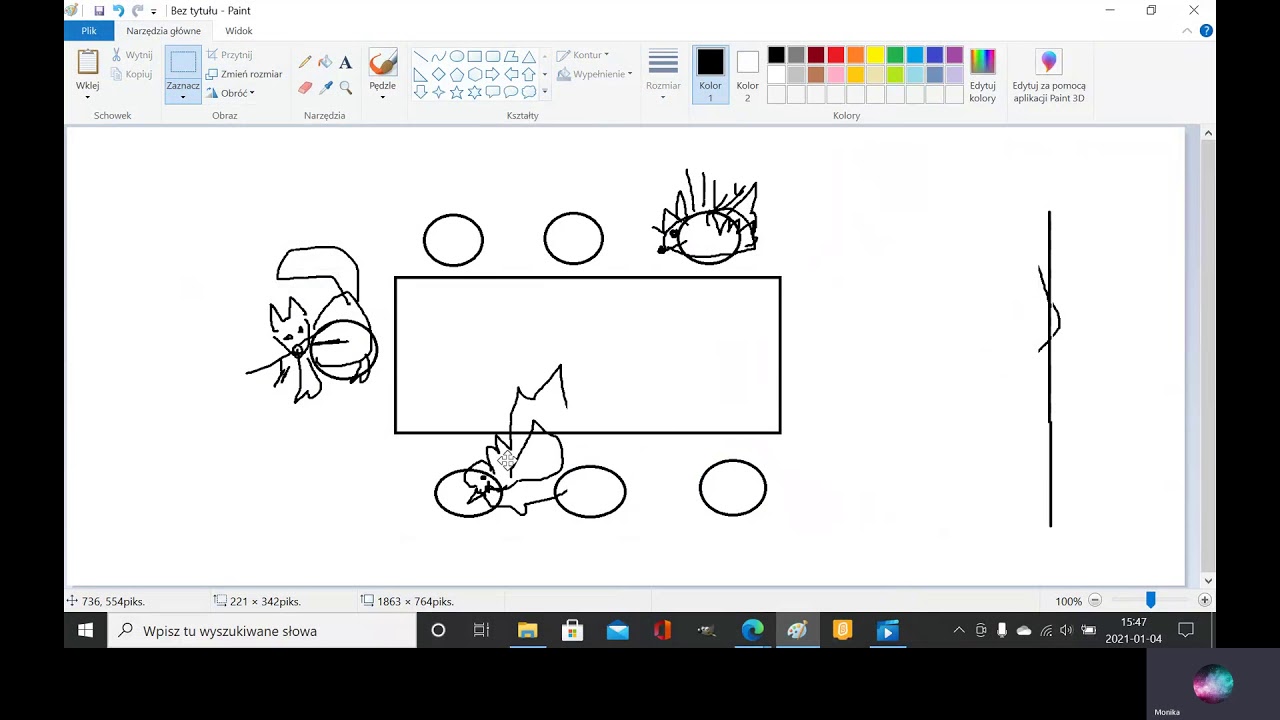Open the Plik file menu
This screenshot has height=720, width=1280.
tap(89, 31)
